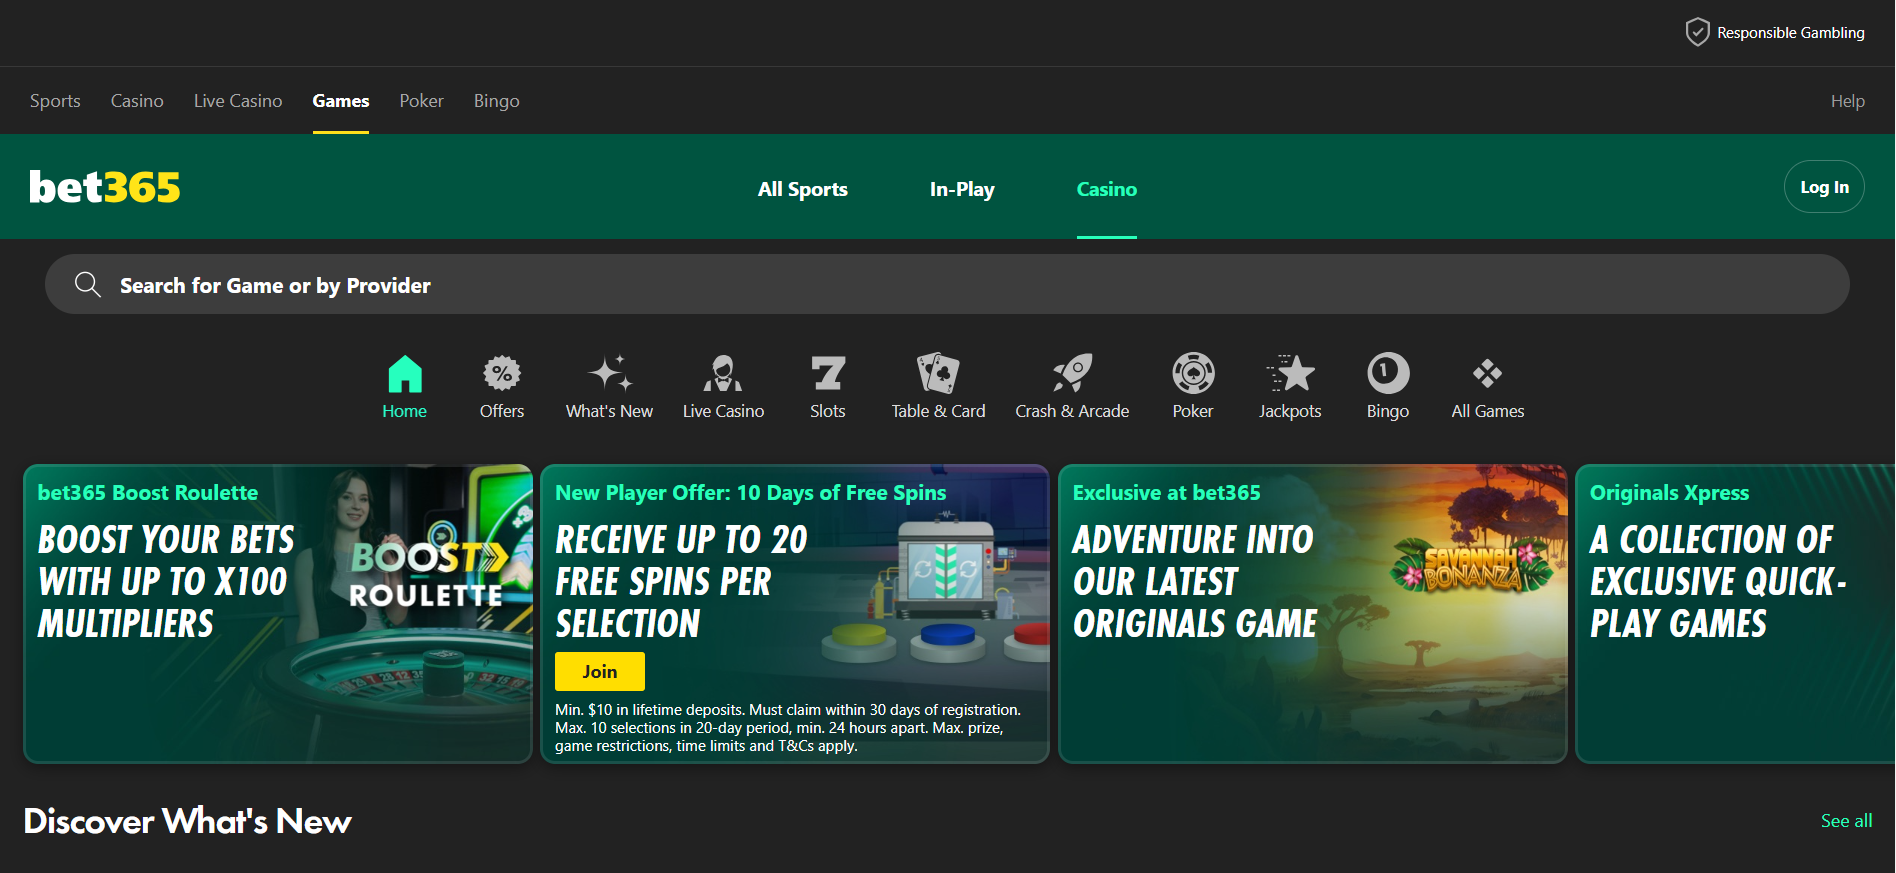Select Crash & Arcade rocket icon
Viewport: 1896px width, 873px height.
click(1072, 375)
